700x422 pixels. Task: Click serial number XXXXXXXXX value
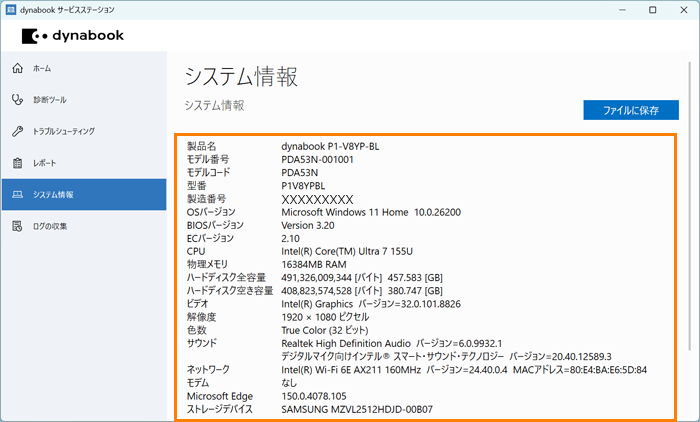317,199
